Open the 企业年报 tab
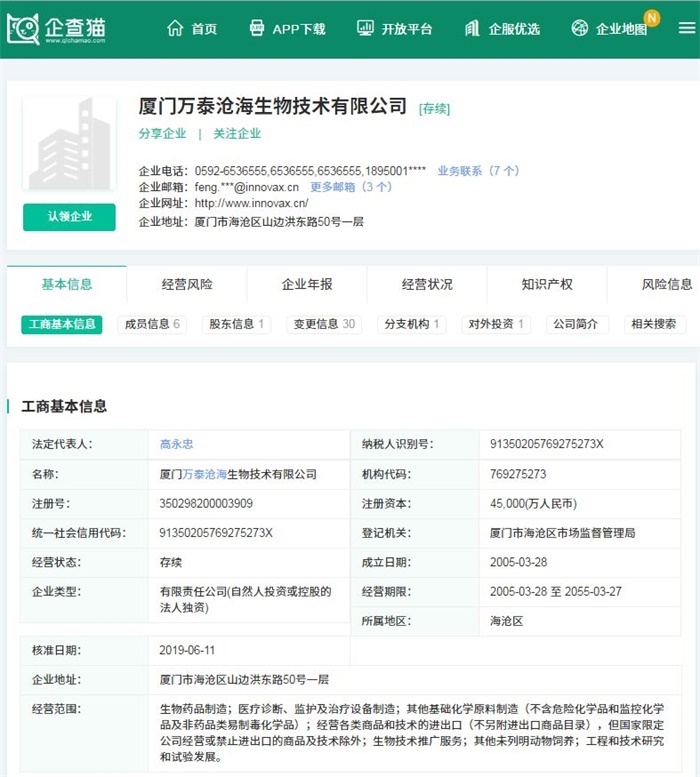This screenshot has width=700, height=777. tap(307, 284)
